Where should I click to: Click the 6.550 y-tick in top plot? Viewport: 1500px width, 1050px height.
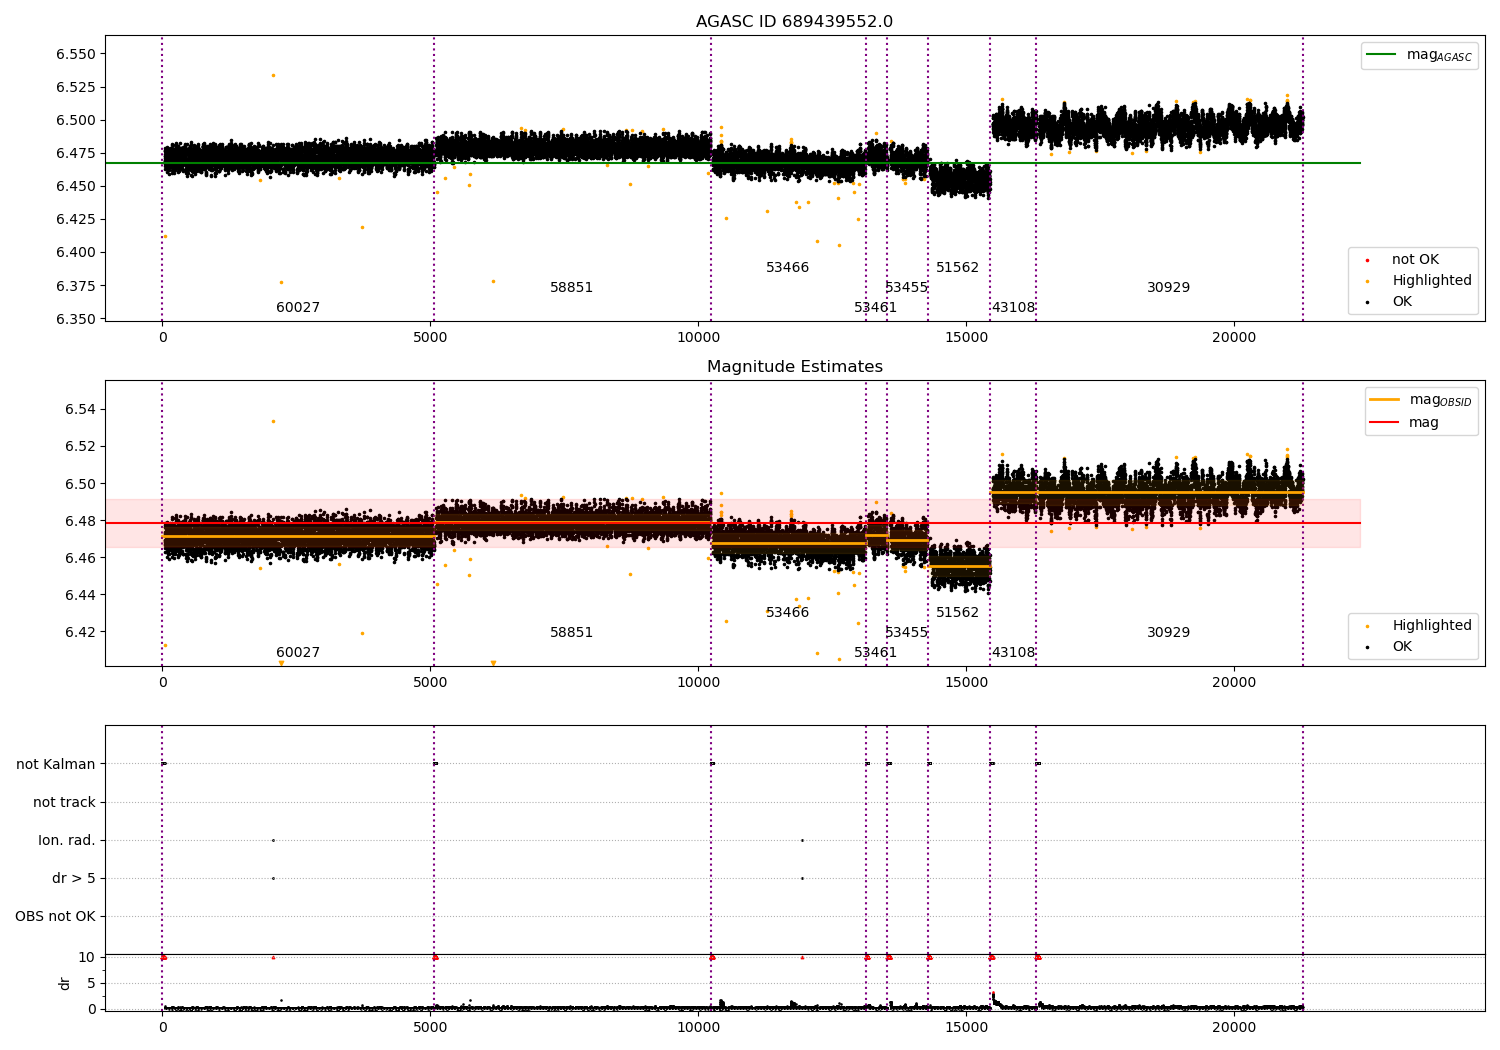[x=76, y=54]
